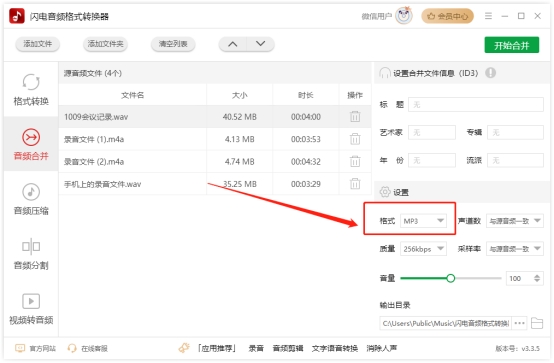The width and height of the screenshot is (554, 363).
Task: Open 在线客服 online support link
Action: pos(88,349)
